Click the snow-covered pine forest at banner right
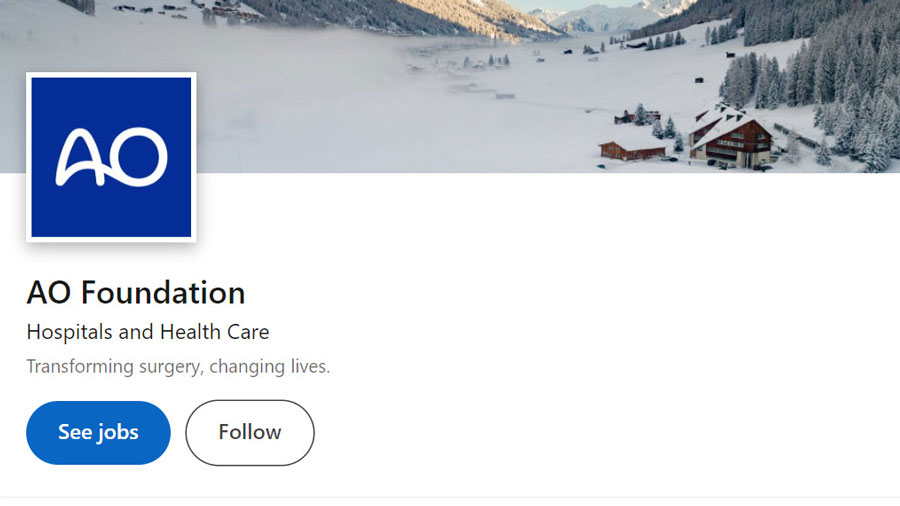This screenshot has height=506, width=900. (x=827, y=92)
